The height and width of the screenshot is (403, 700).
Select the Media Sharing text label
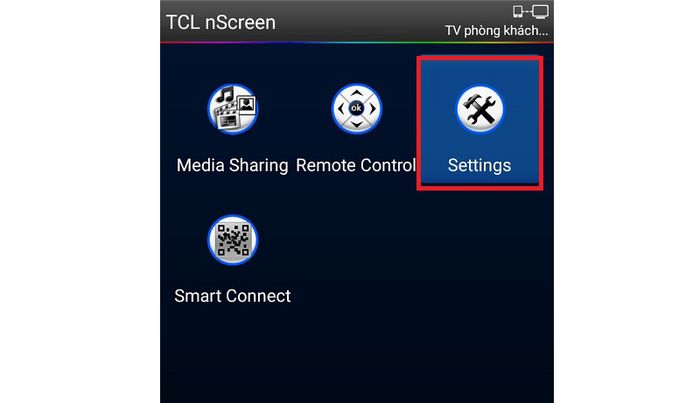tap(232, 166)
